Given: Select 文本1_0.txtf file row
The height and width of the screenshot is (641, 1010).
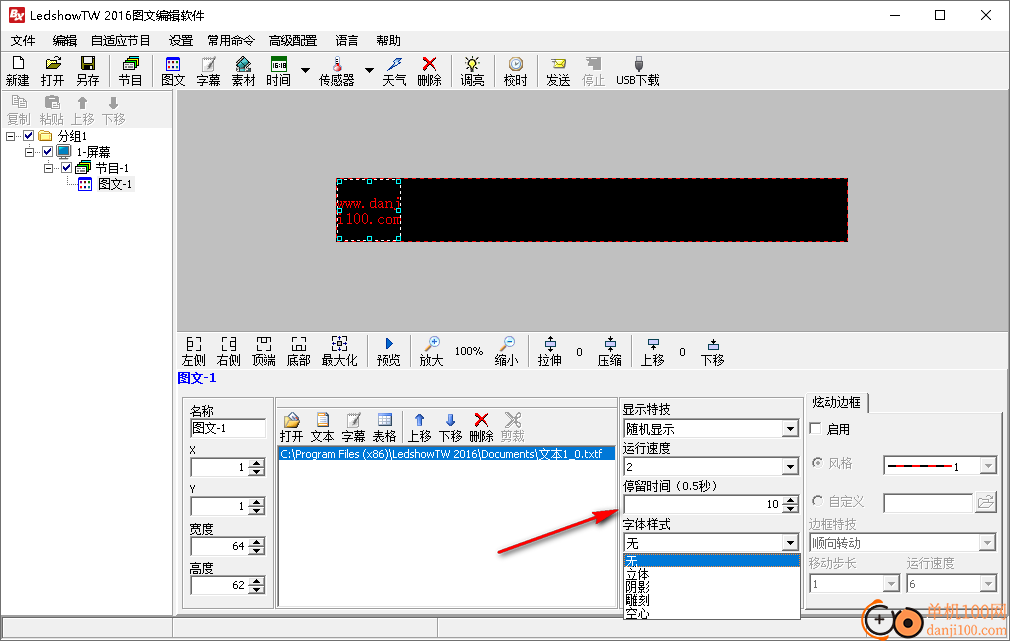Looking at the screenshot, I should 446,454.
